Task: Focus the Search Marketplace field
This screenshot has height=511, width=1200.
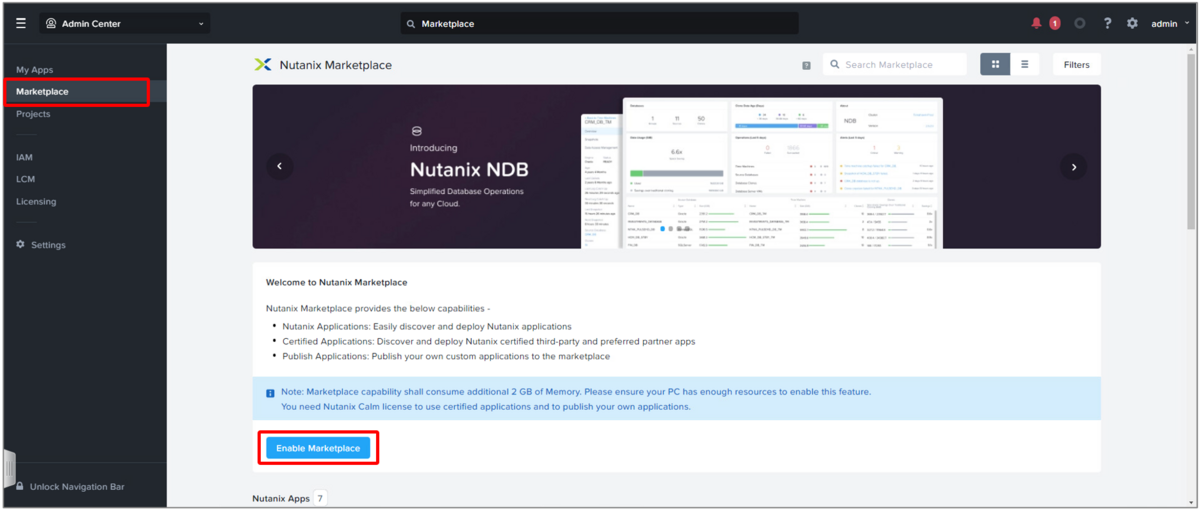Action: pos(895,64)
